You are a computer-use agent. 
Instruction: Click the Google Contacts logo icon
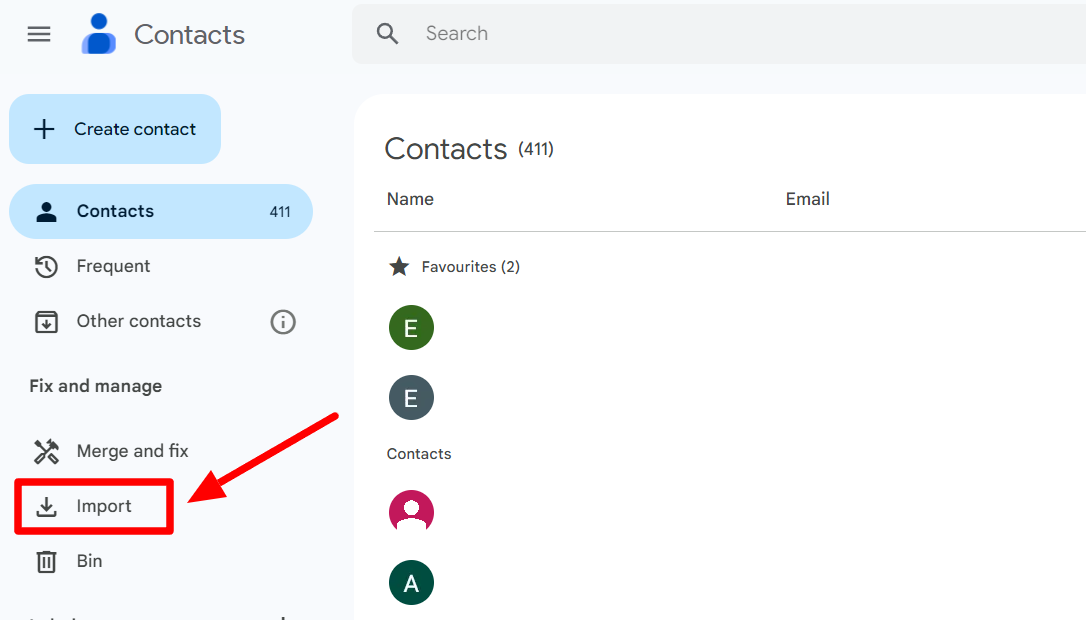pos(98,33)
